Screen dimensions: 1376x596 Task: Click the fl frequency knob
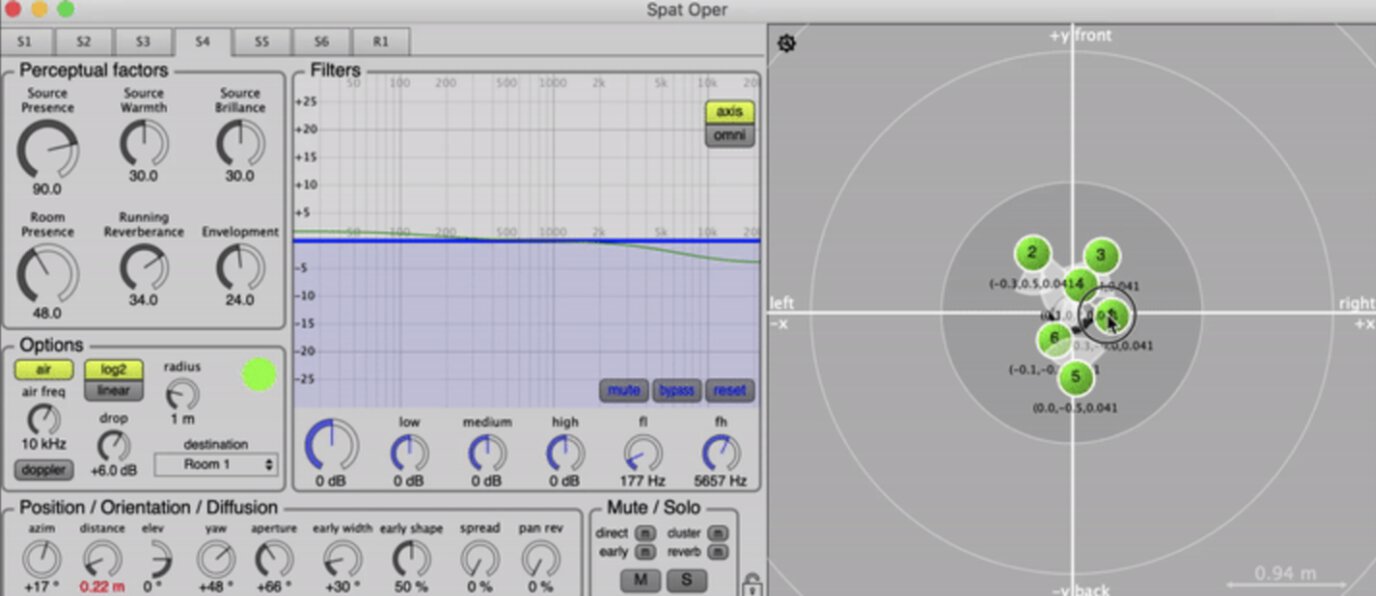pos(643,453)
